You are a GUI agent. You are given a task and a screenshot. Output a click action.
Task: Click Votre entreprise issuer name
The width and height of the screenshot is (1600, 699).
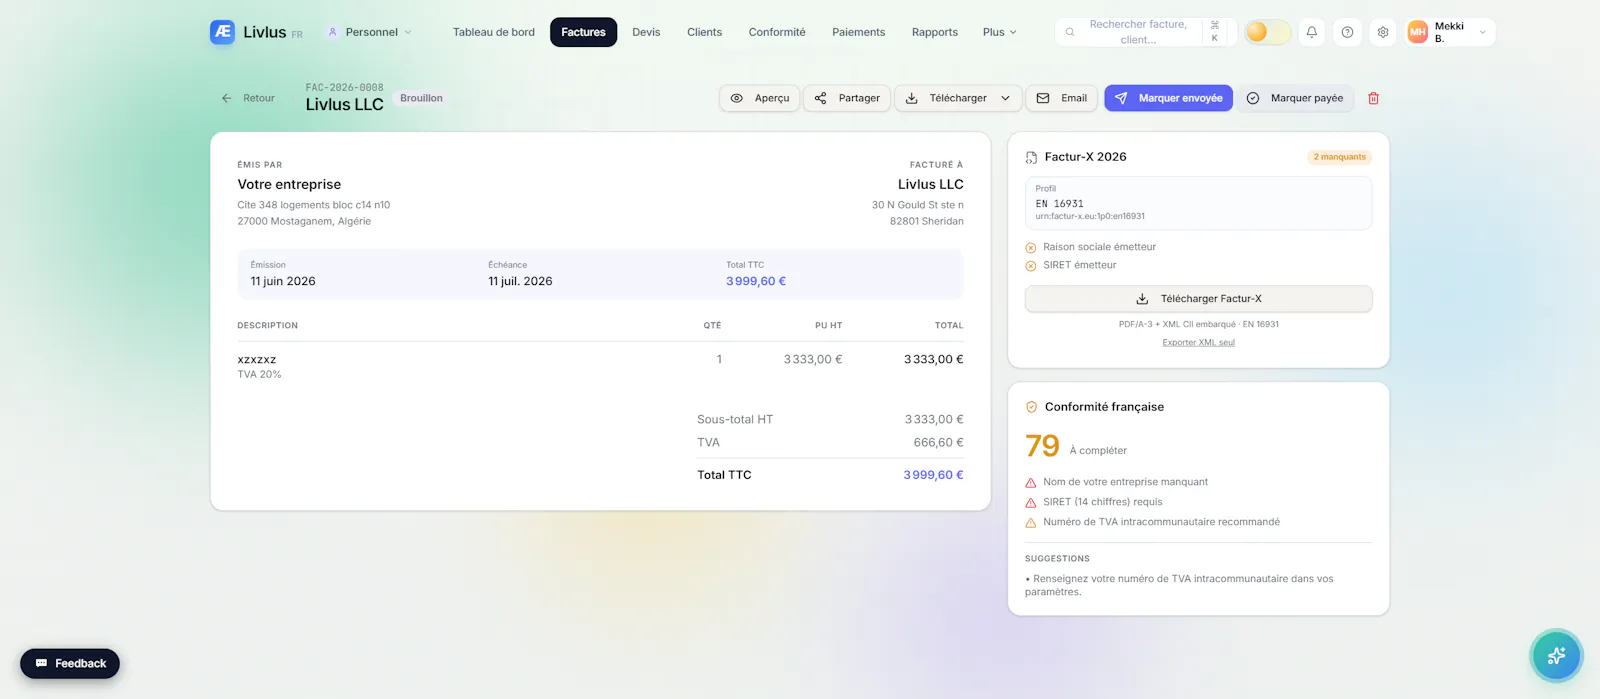(289, 185)
